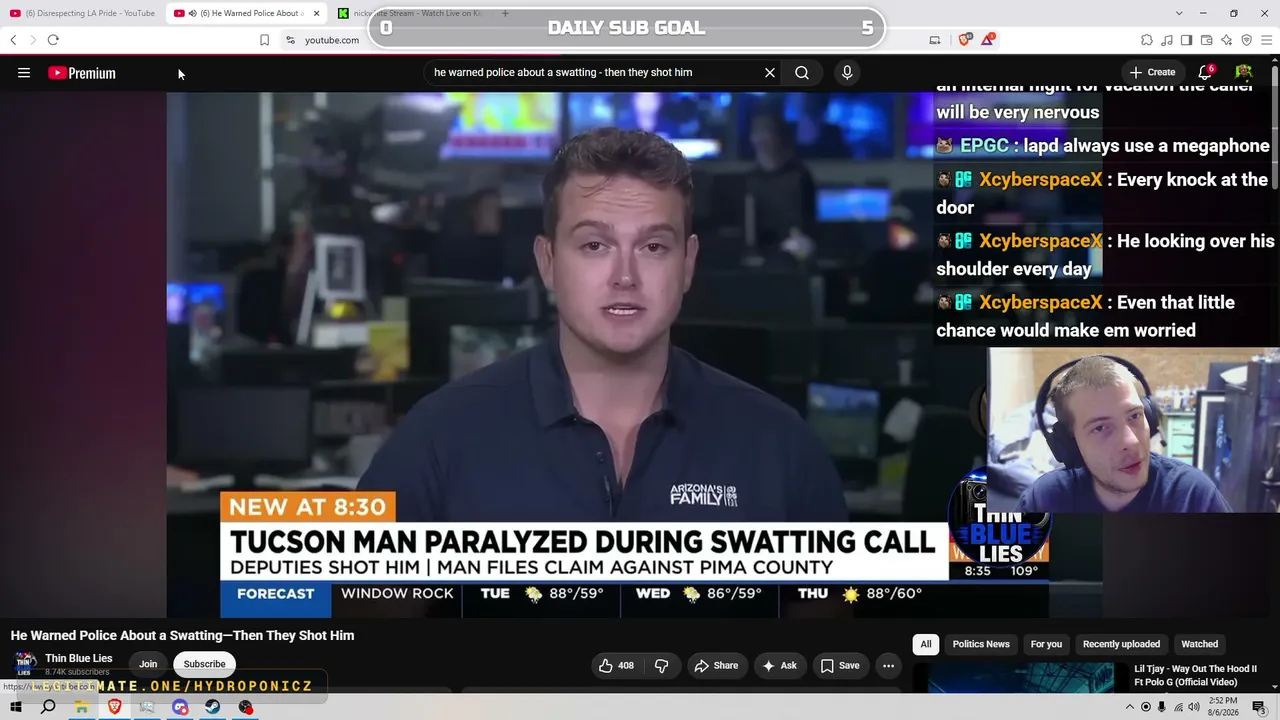Viewport: 1280px width, 720px height.
Task: Open the Windows Start menu
Action: coord(16,707)
